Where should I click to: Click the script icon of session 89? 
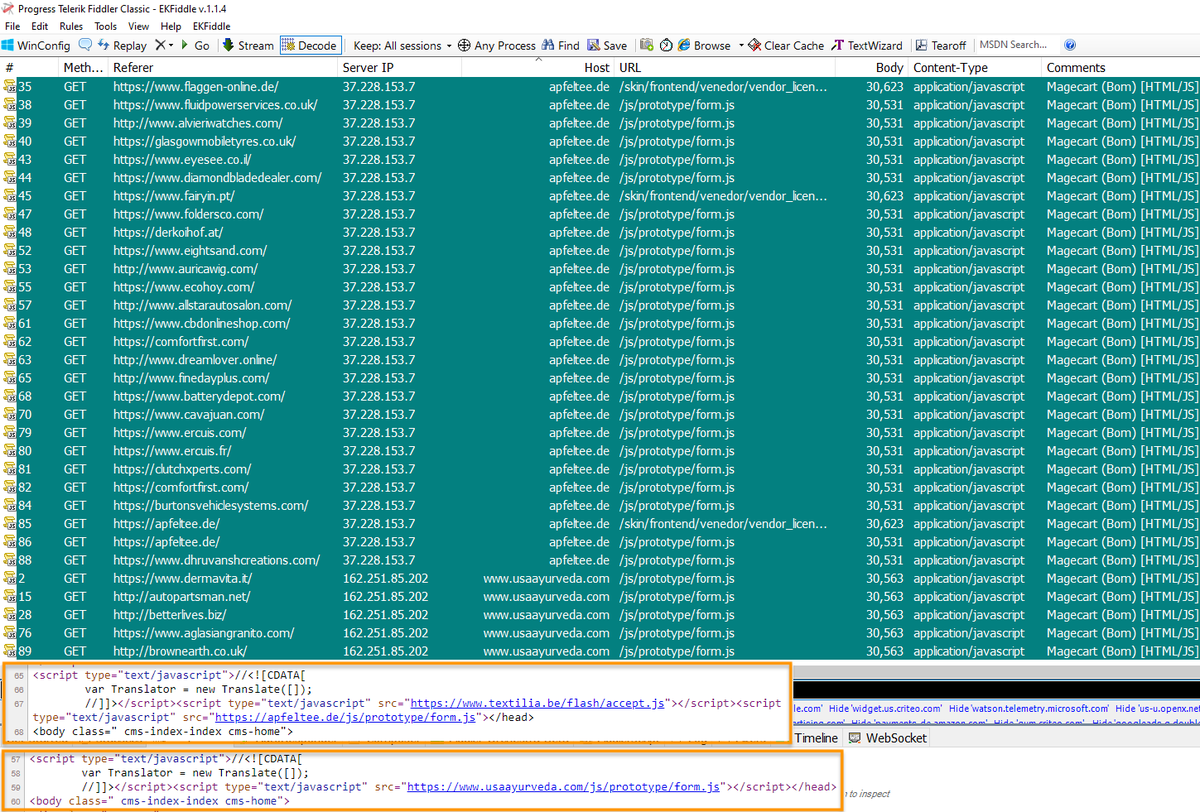(10, 651)
